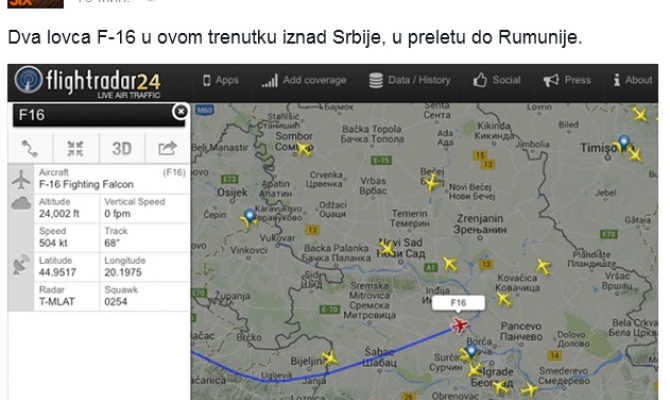The width and height of the screenshot is (670, 400).
Task: Select the yellow plane near Bijeljina
Action: point(330,357)
